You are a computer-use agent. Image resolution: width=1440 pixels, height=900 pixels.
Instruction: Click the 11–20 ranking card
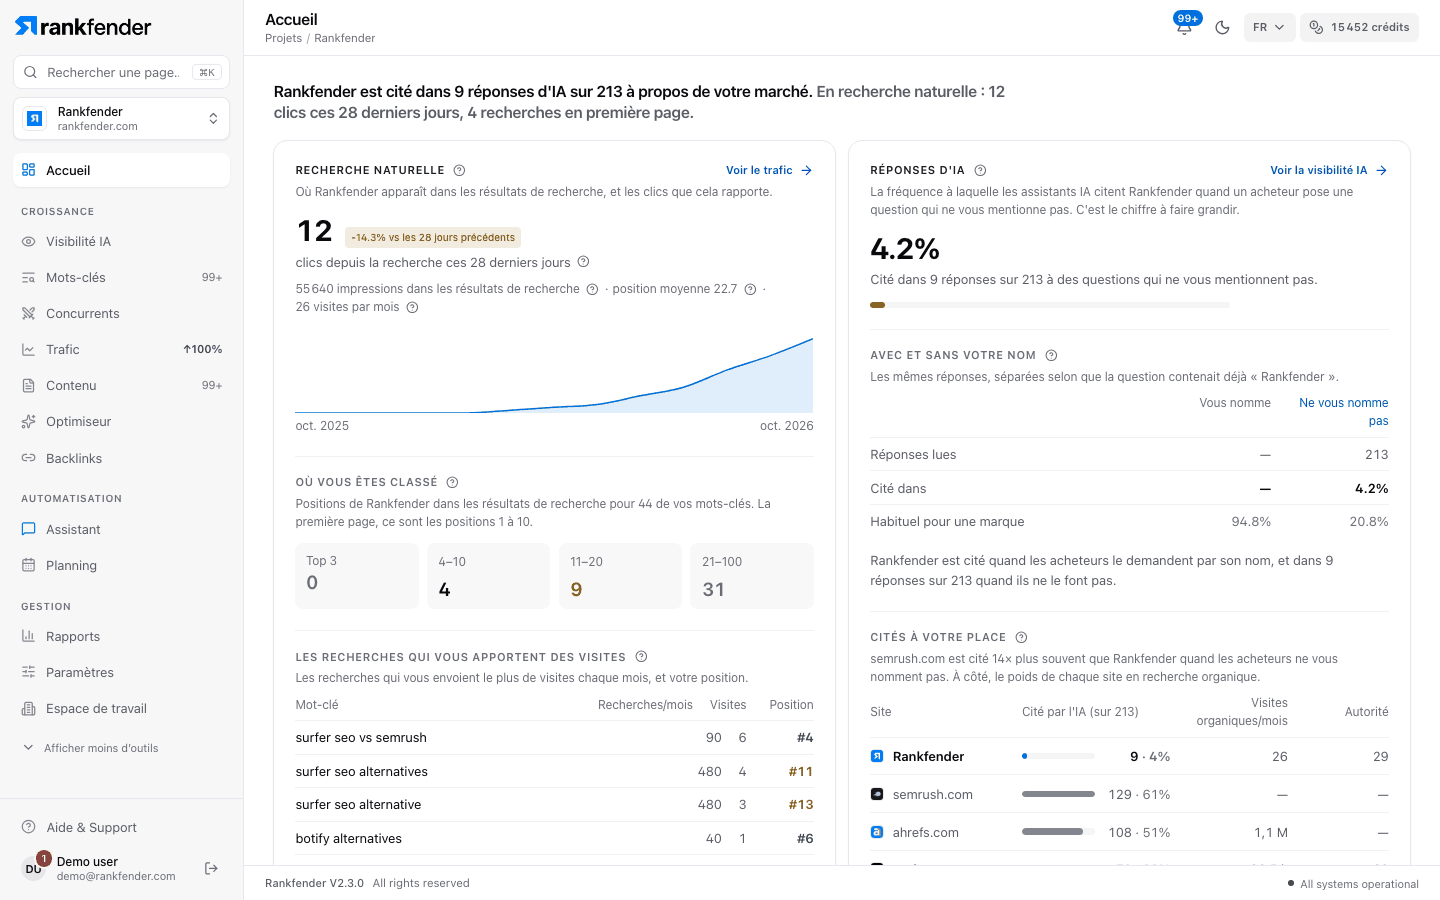coord(620,576)
